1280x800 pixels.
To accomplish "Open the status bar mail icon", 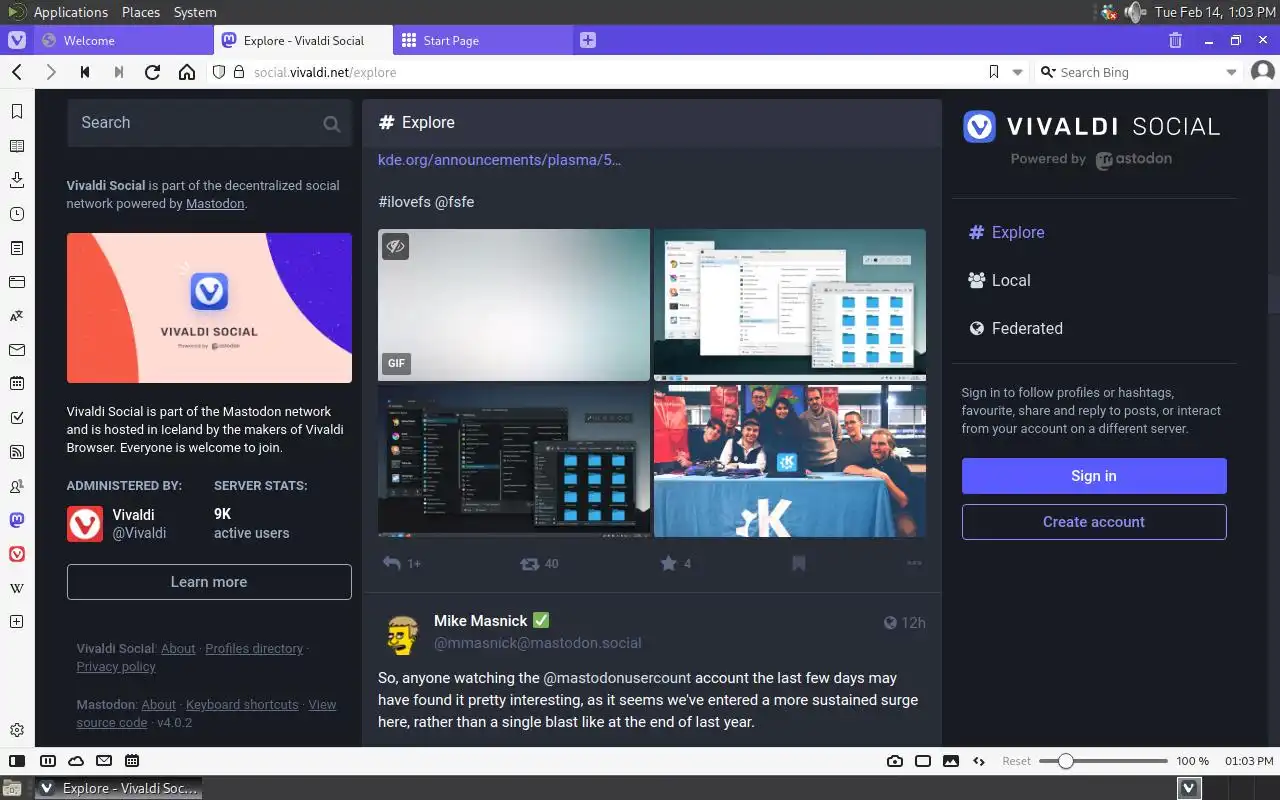I will point(104,761).
